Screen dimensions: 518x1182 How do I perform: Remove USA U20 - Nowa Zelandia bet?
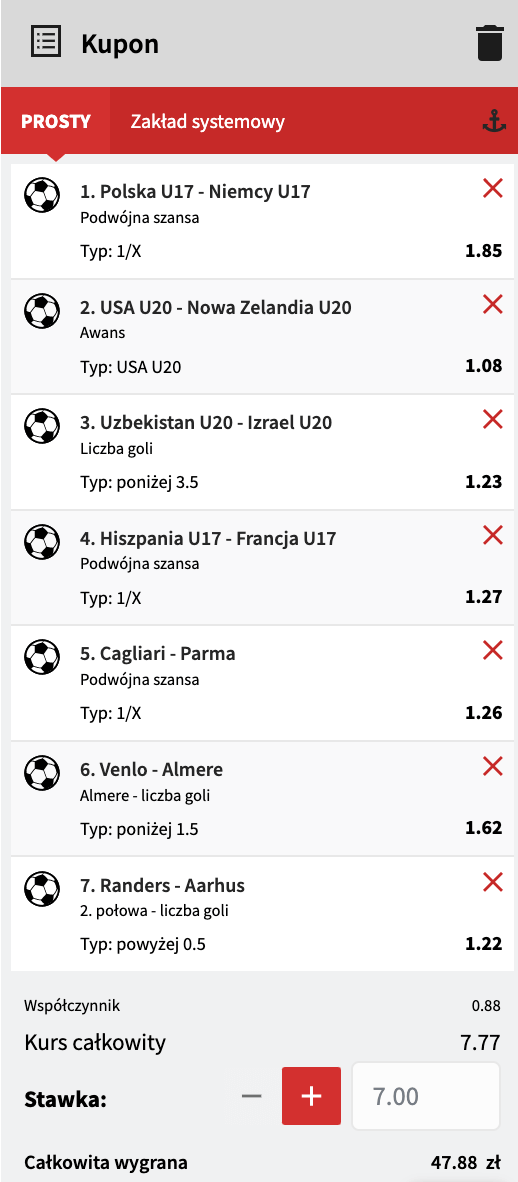[x=492, y=305]
